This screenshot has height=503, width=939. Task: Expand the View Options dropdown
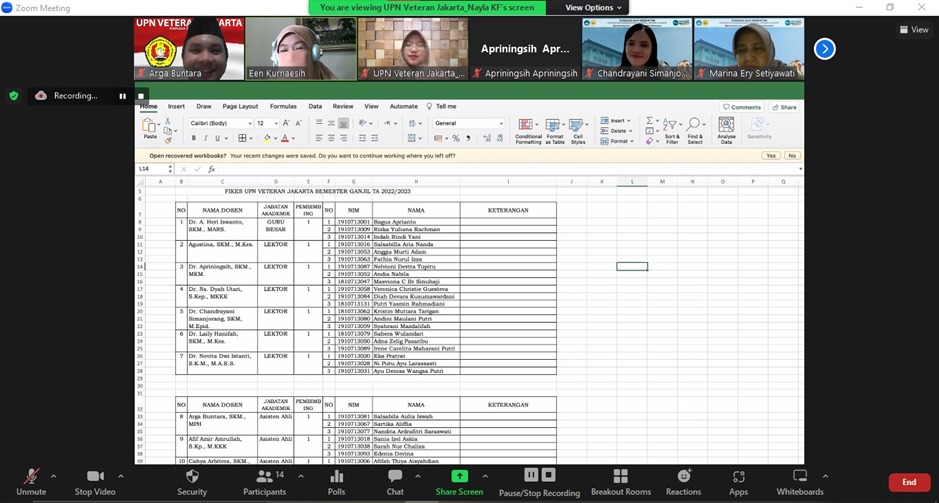[589, 8]
